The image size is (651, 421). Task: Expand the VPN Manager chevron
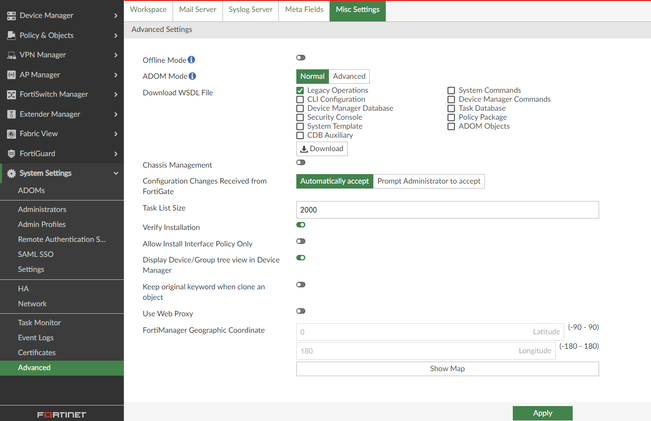click(x=116, y=55)
